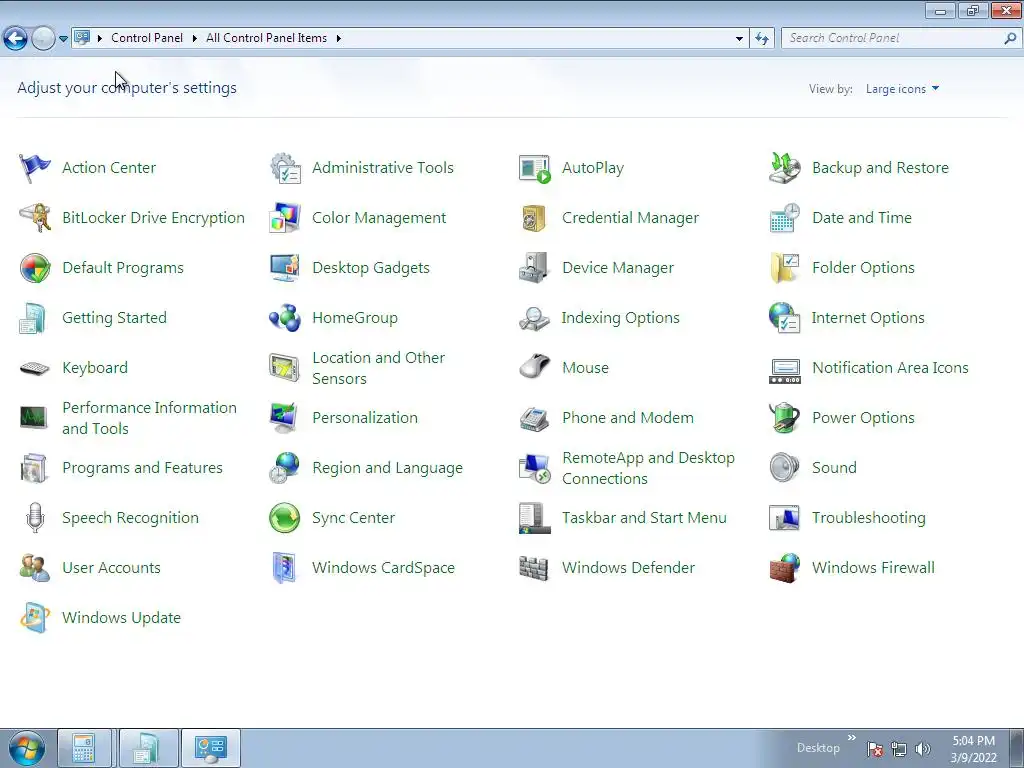Open the Keyboard icon

(x=35, y=368)
